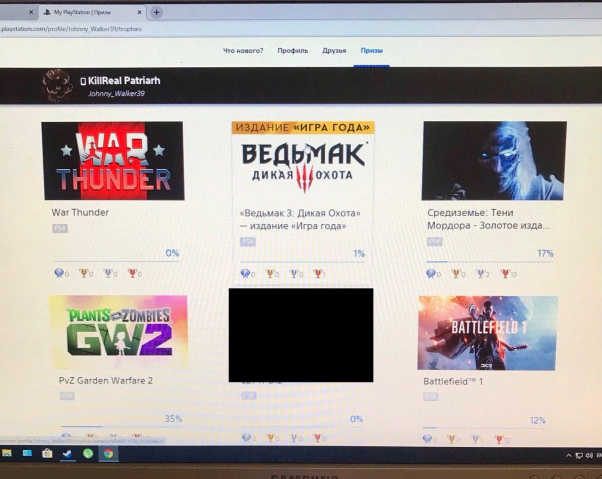Screen dimensions: 602x479
Task: Click Ведьмак 3 platinum trophy icon
Action: (245, 273)
